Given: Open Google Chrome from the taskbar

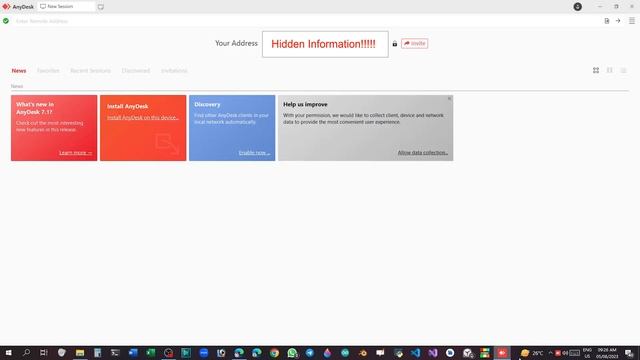Looking at the screenshot, I should [274, 353].
